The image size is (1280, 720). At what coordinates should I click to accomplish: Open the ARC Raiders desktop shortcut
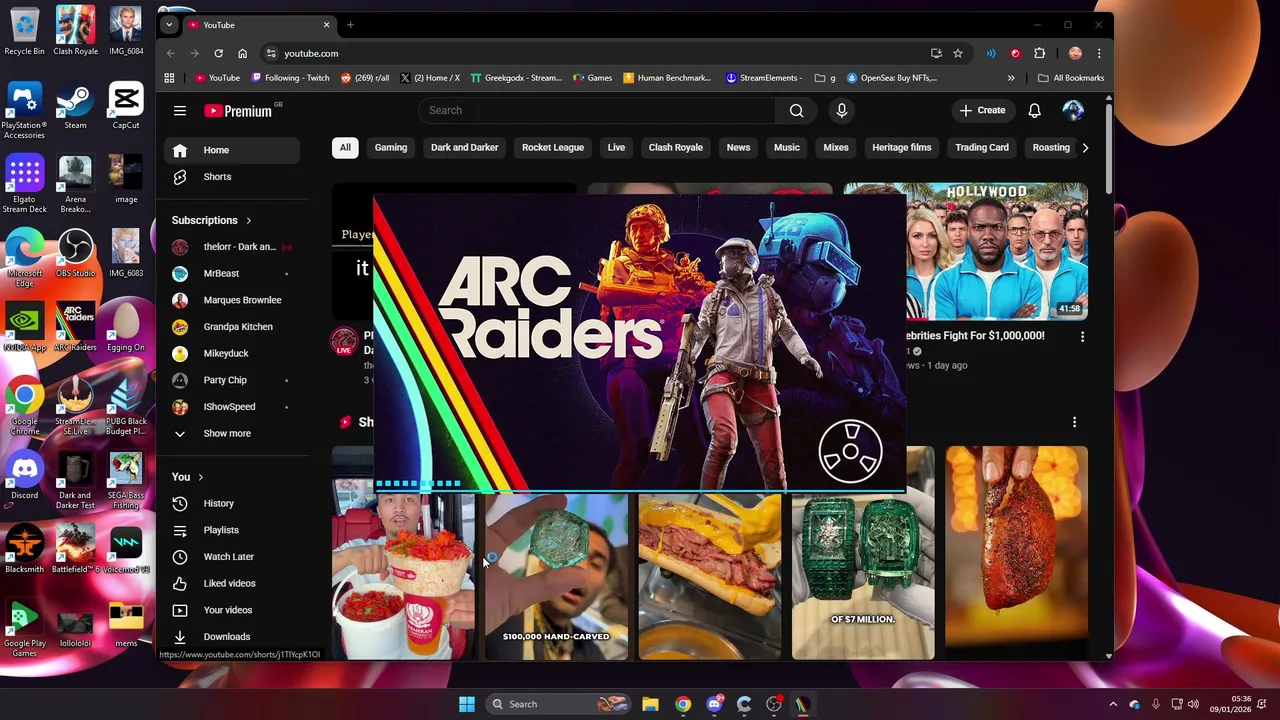[75, 328]
